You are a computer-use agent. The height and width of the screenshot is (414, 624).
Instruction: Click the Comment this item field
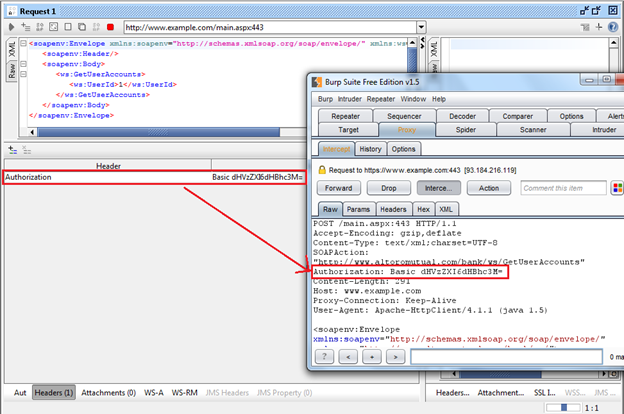[563, 188]
